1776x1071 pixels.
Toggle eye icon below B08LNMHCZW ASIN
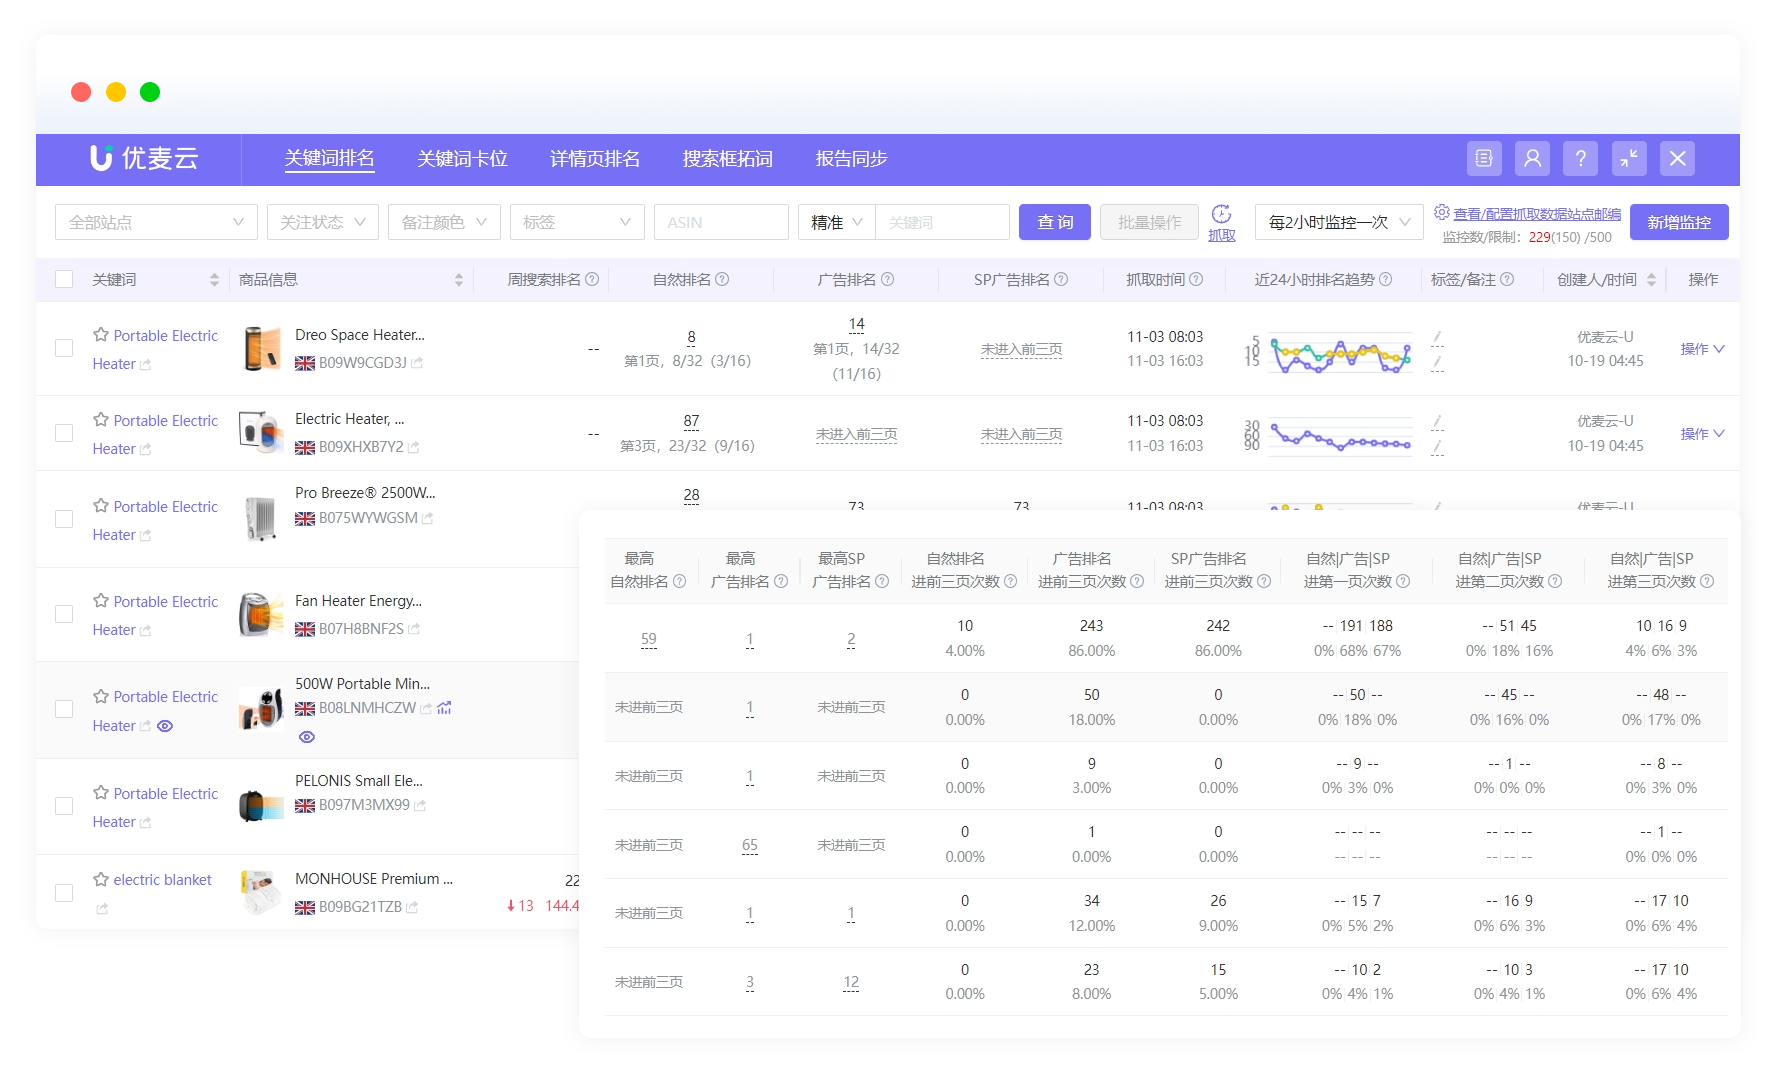point(307,737)
